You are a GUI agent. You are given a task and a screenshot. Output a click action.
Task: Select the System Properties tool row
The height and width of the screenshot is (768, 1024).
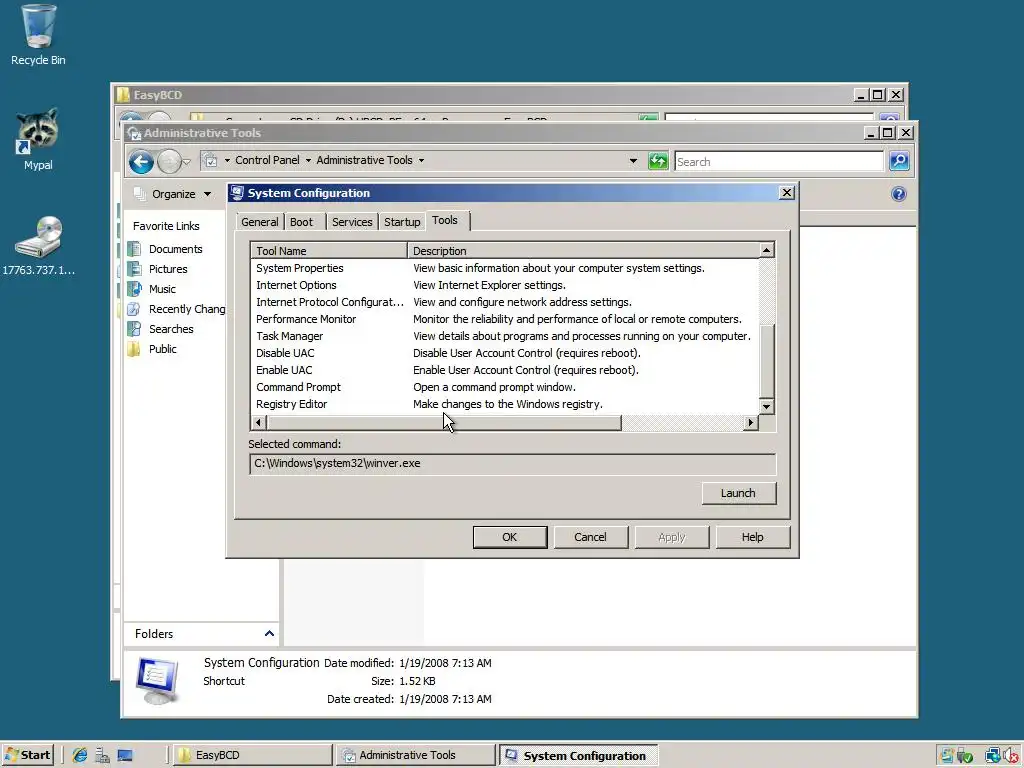point(504,268)
